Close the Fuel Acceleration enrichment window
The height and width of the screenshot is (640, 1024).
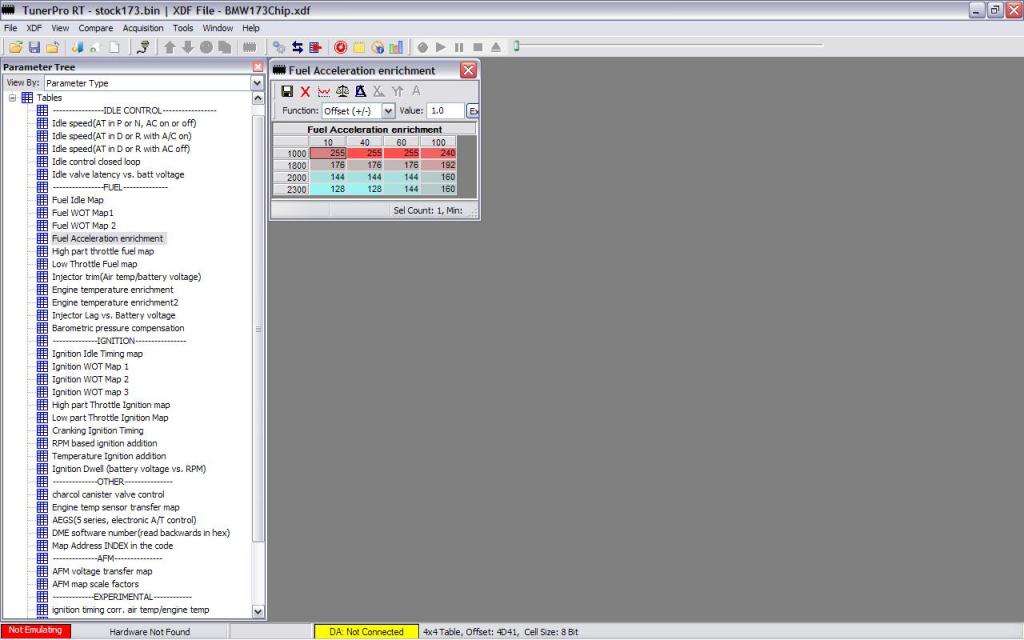pos(467,70)
